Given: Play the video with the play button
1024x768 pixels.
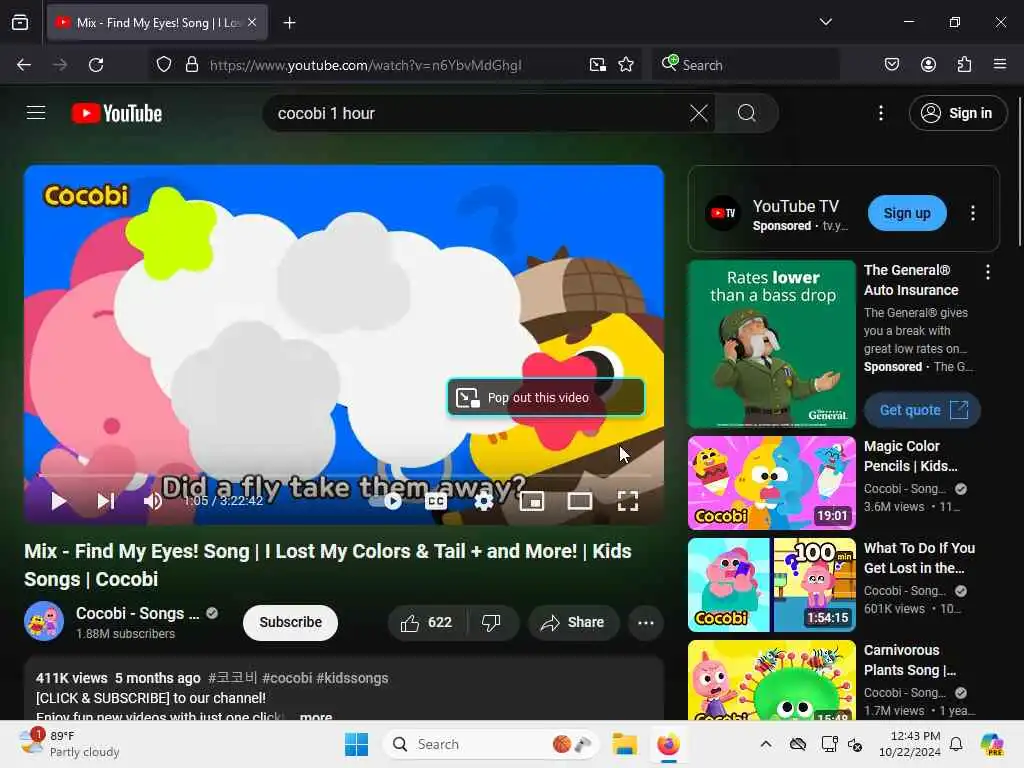Looking at the screenshot, I should 58,501.
